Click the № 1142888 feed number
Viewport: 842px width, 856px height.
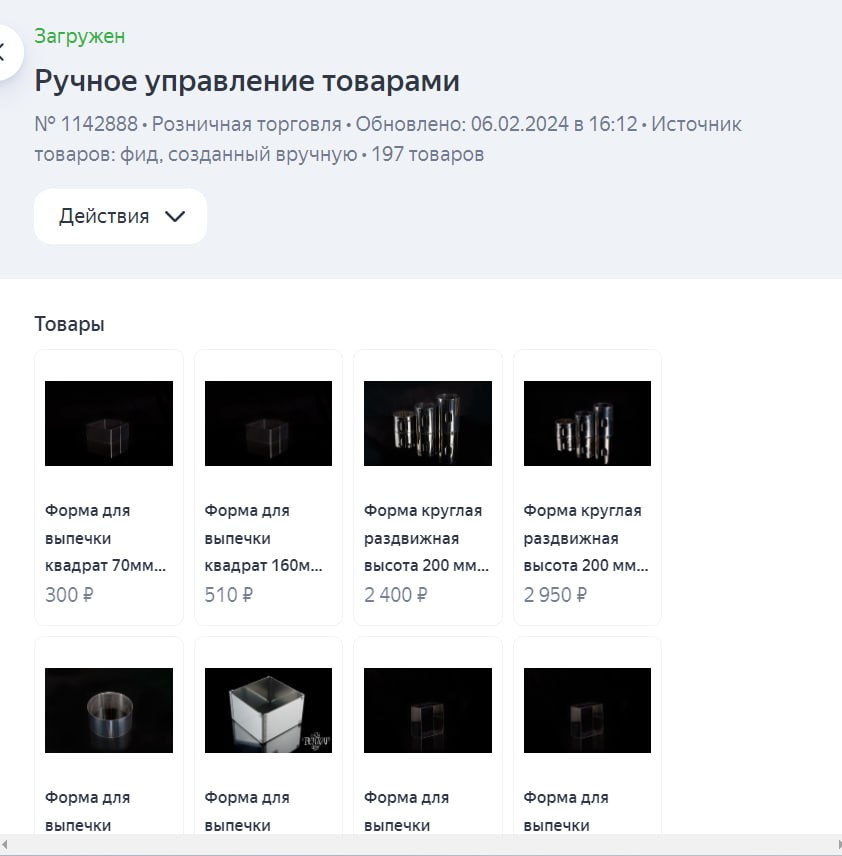point(86,124)
